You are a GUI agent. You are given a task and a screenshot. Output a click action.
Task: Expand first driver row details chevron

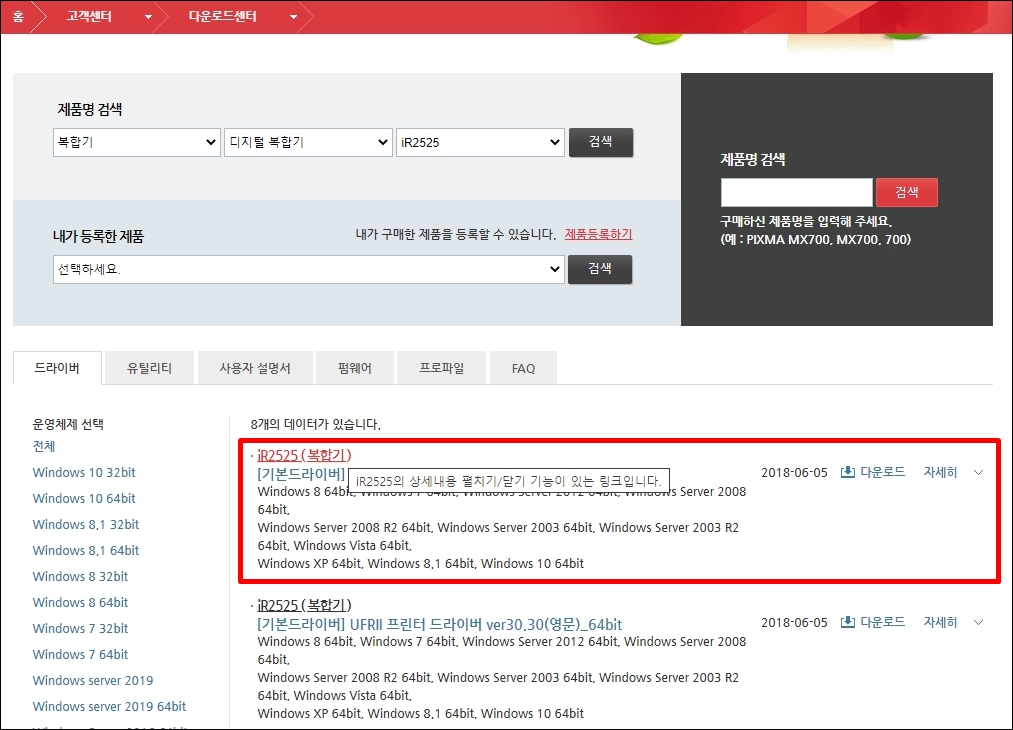(x=978, y=472)
